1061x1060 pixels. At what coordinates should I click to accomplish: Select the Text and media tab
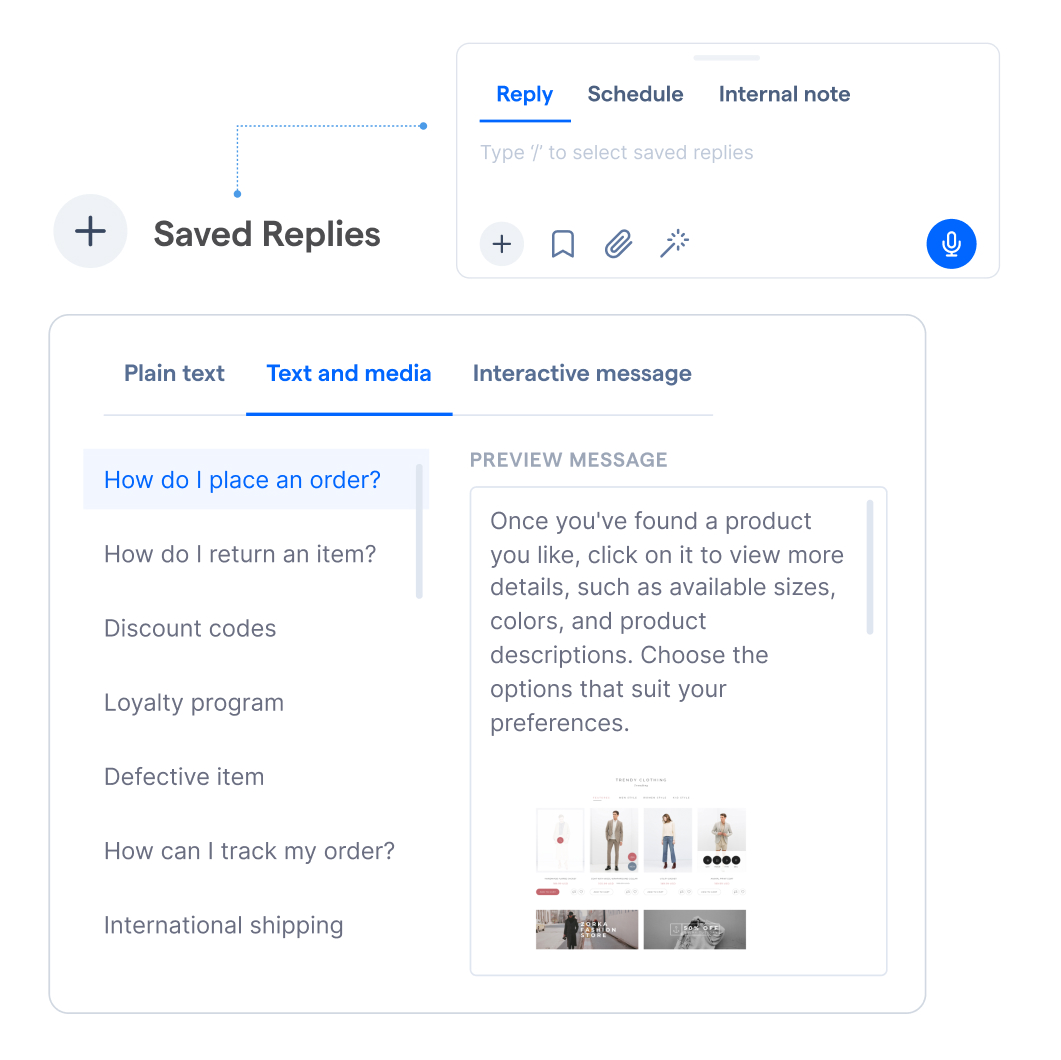point(348,373)
